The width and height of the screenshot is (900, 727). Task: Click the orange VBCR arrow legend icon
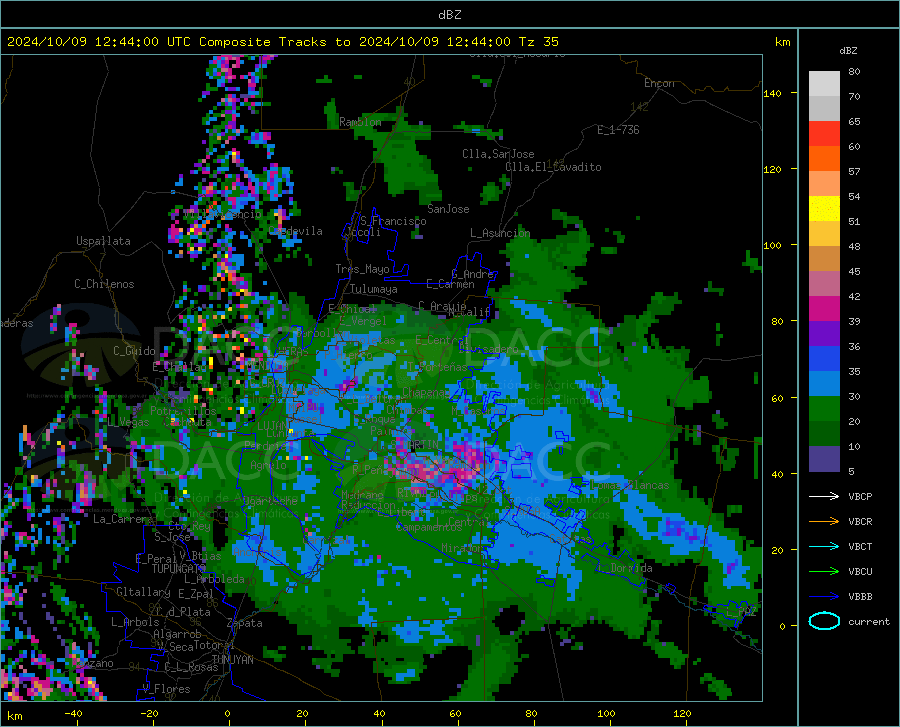tap(824, 522)
